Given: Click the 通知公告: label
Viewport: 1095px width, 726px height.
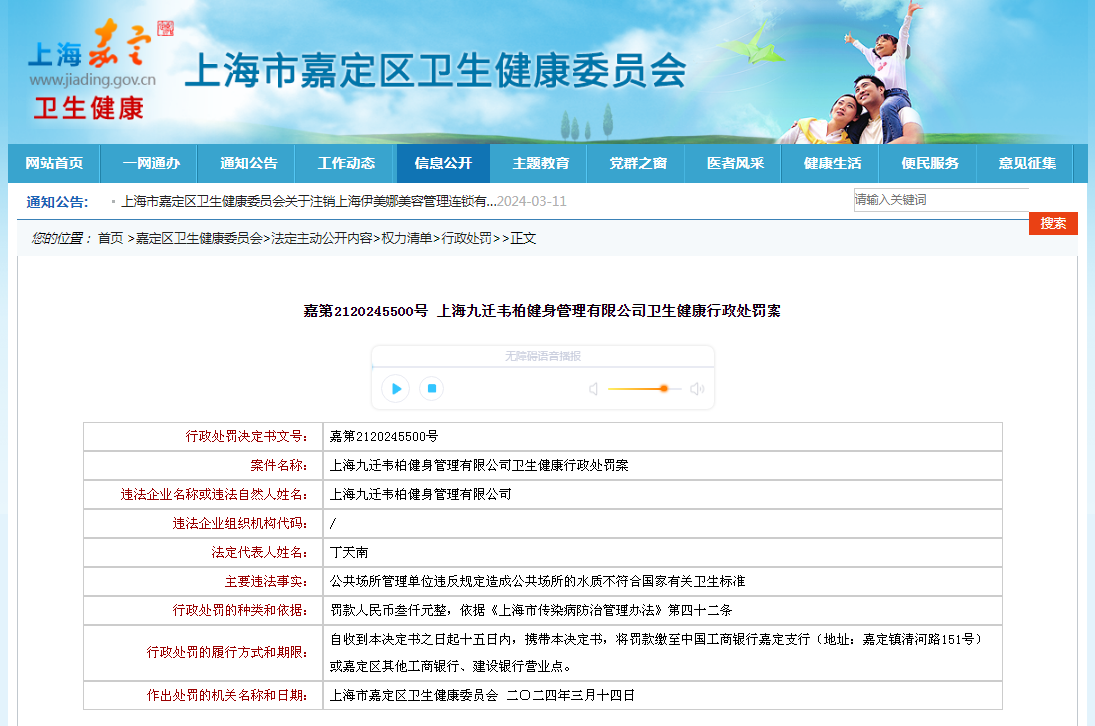Looking at the screenshot, I should [57, 202].
